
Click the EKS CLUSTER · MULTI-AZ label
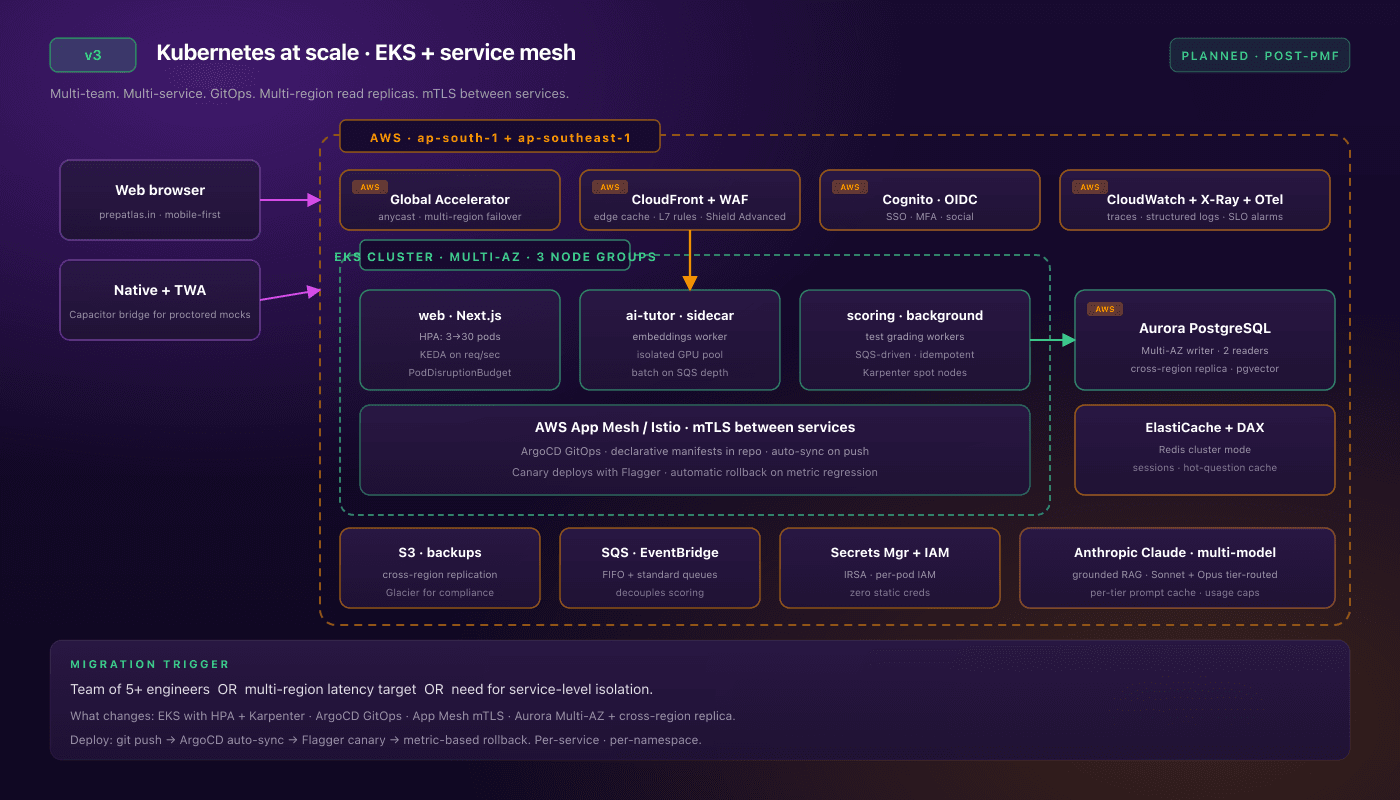[495, 257]
